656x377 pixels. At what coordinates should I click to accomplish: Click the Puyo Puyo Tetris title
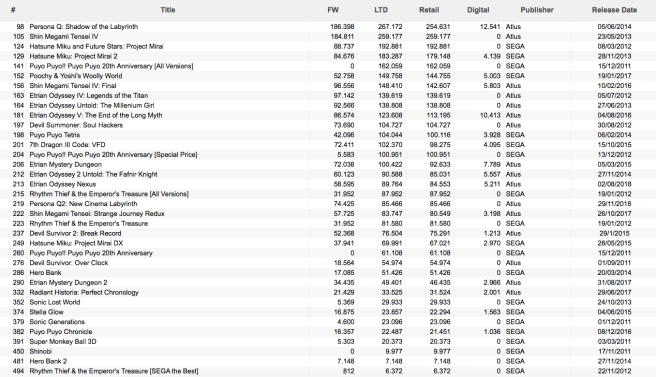[x=54, y=135]
